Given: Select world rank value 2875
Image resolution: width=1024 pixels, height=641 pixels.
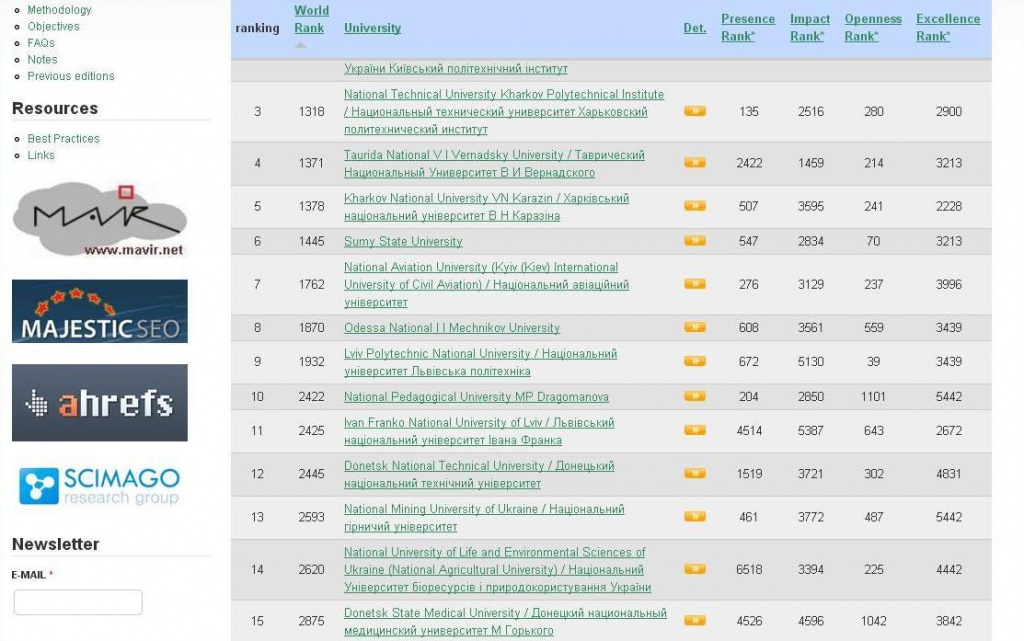Looking at the screenshot, I should (312, 621).
